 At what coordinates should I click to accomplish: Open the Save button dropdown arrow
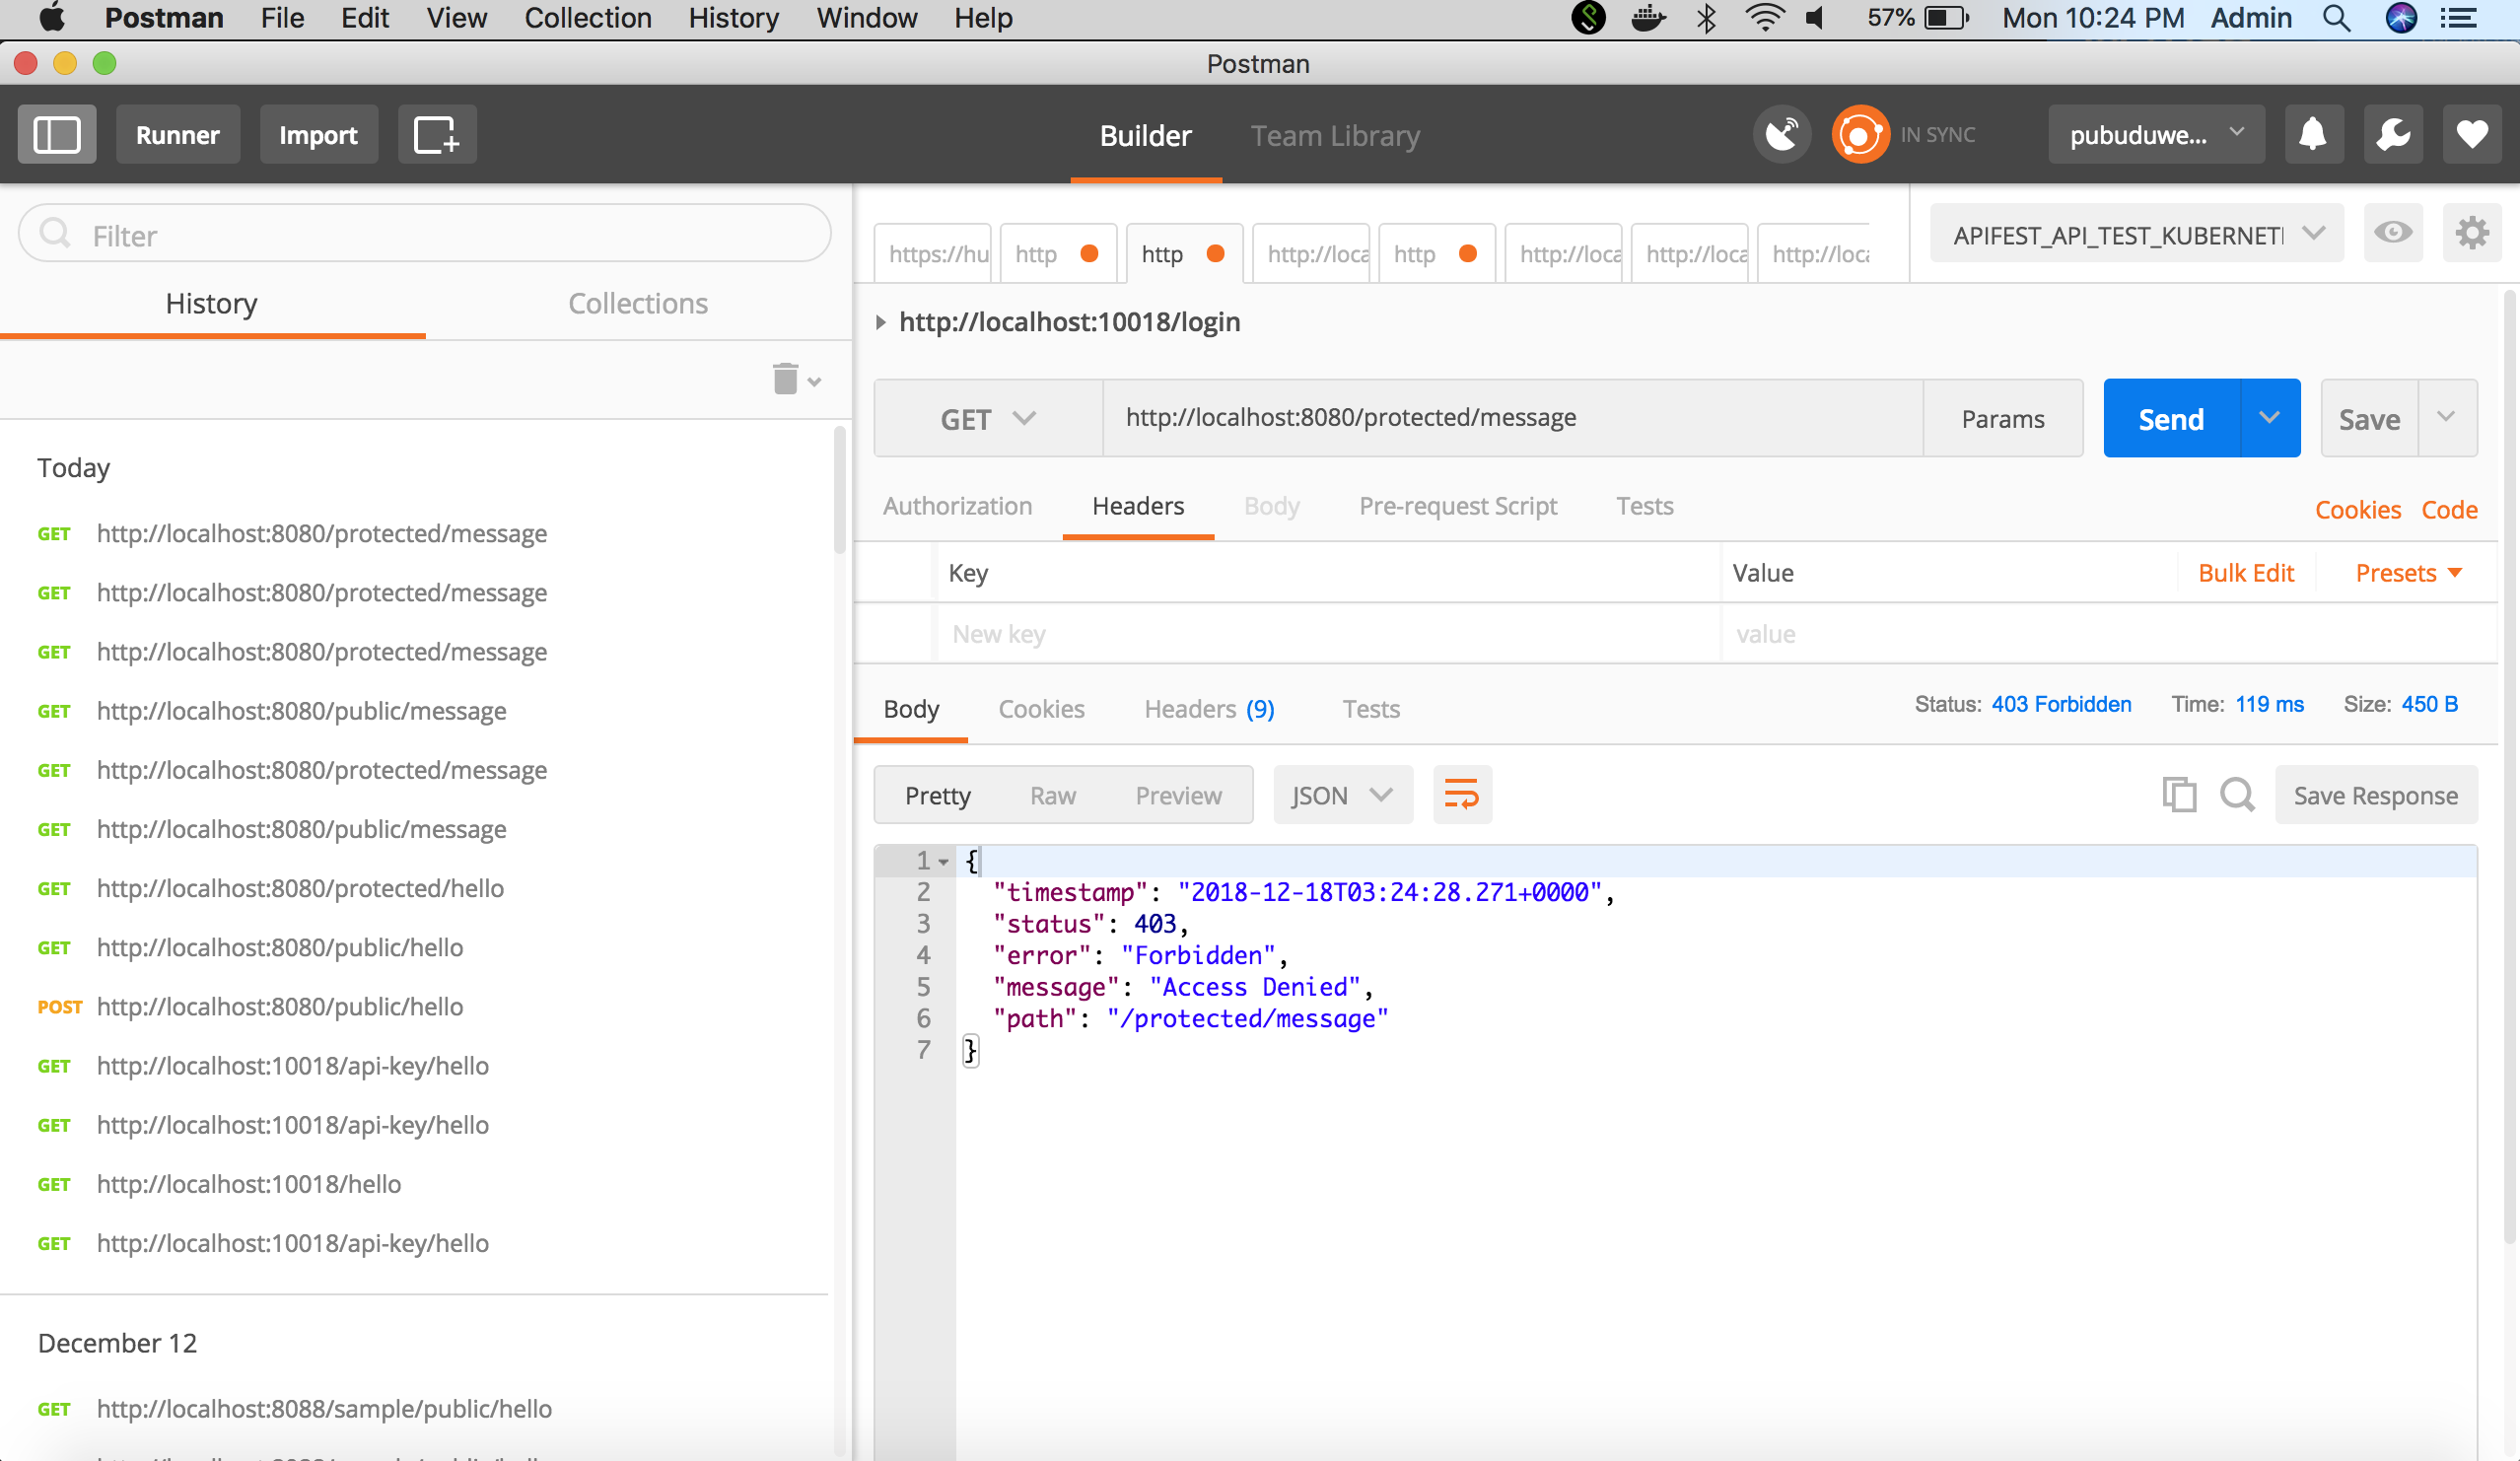click(2447, 418)
